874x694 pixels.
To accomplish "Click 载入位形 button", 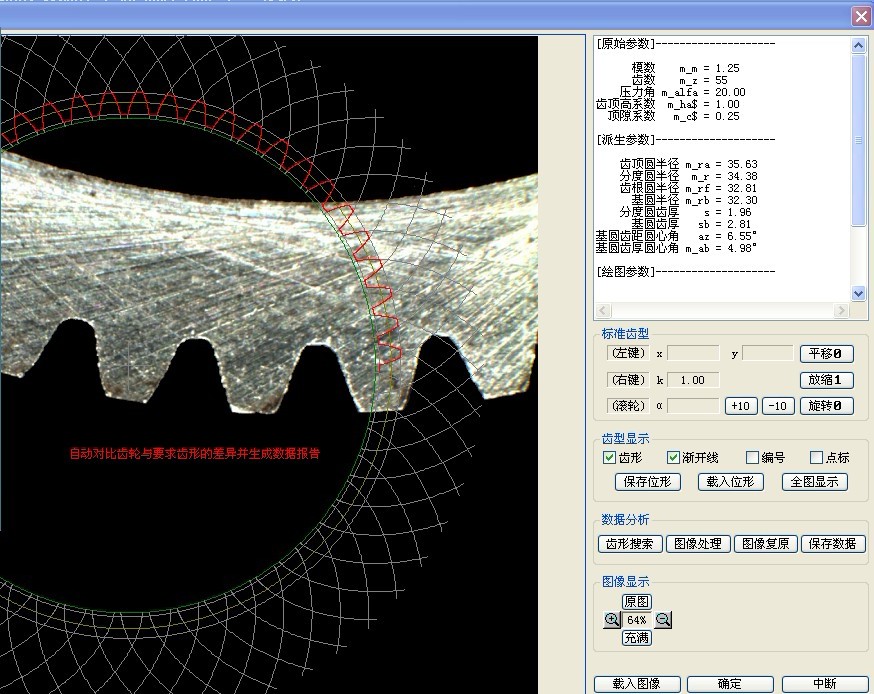I will 731,482.
